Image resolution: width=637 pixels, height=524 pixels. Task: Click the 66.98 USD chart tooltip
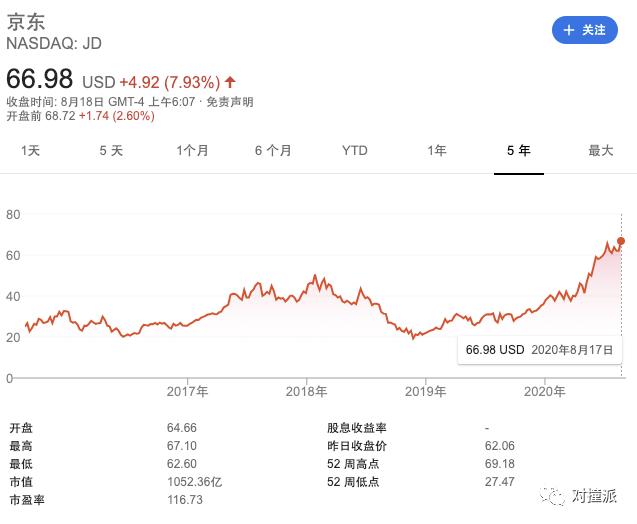click(x=540, y=350)
